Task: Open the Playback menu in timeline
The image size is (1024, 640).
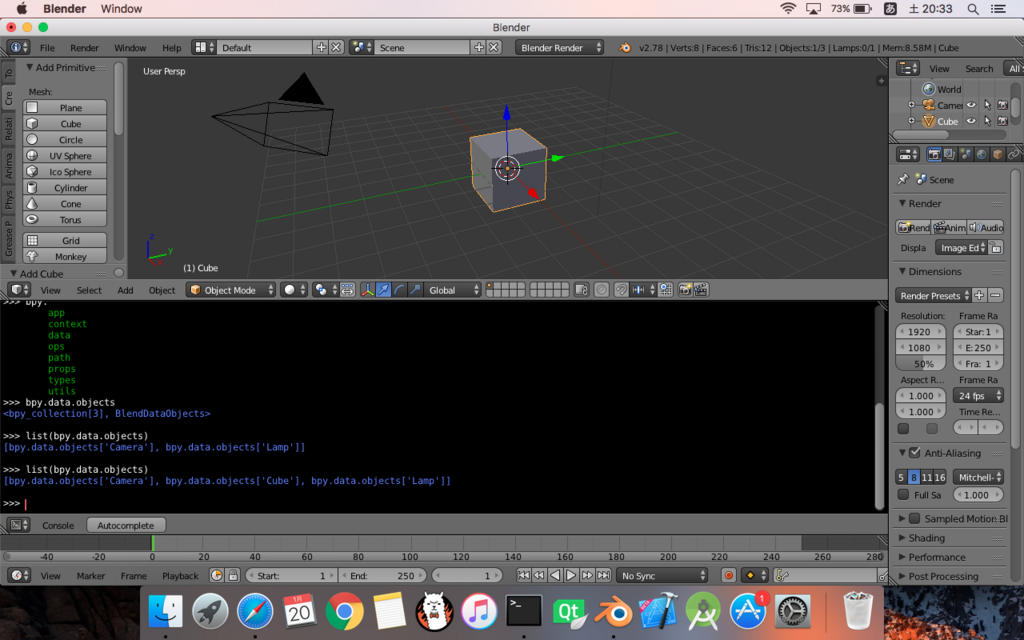Action: (x=180, y=575)
